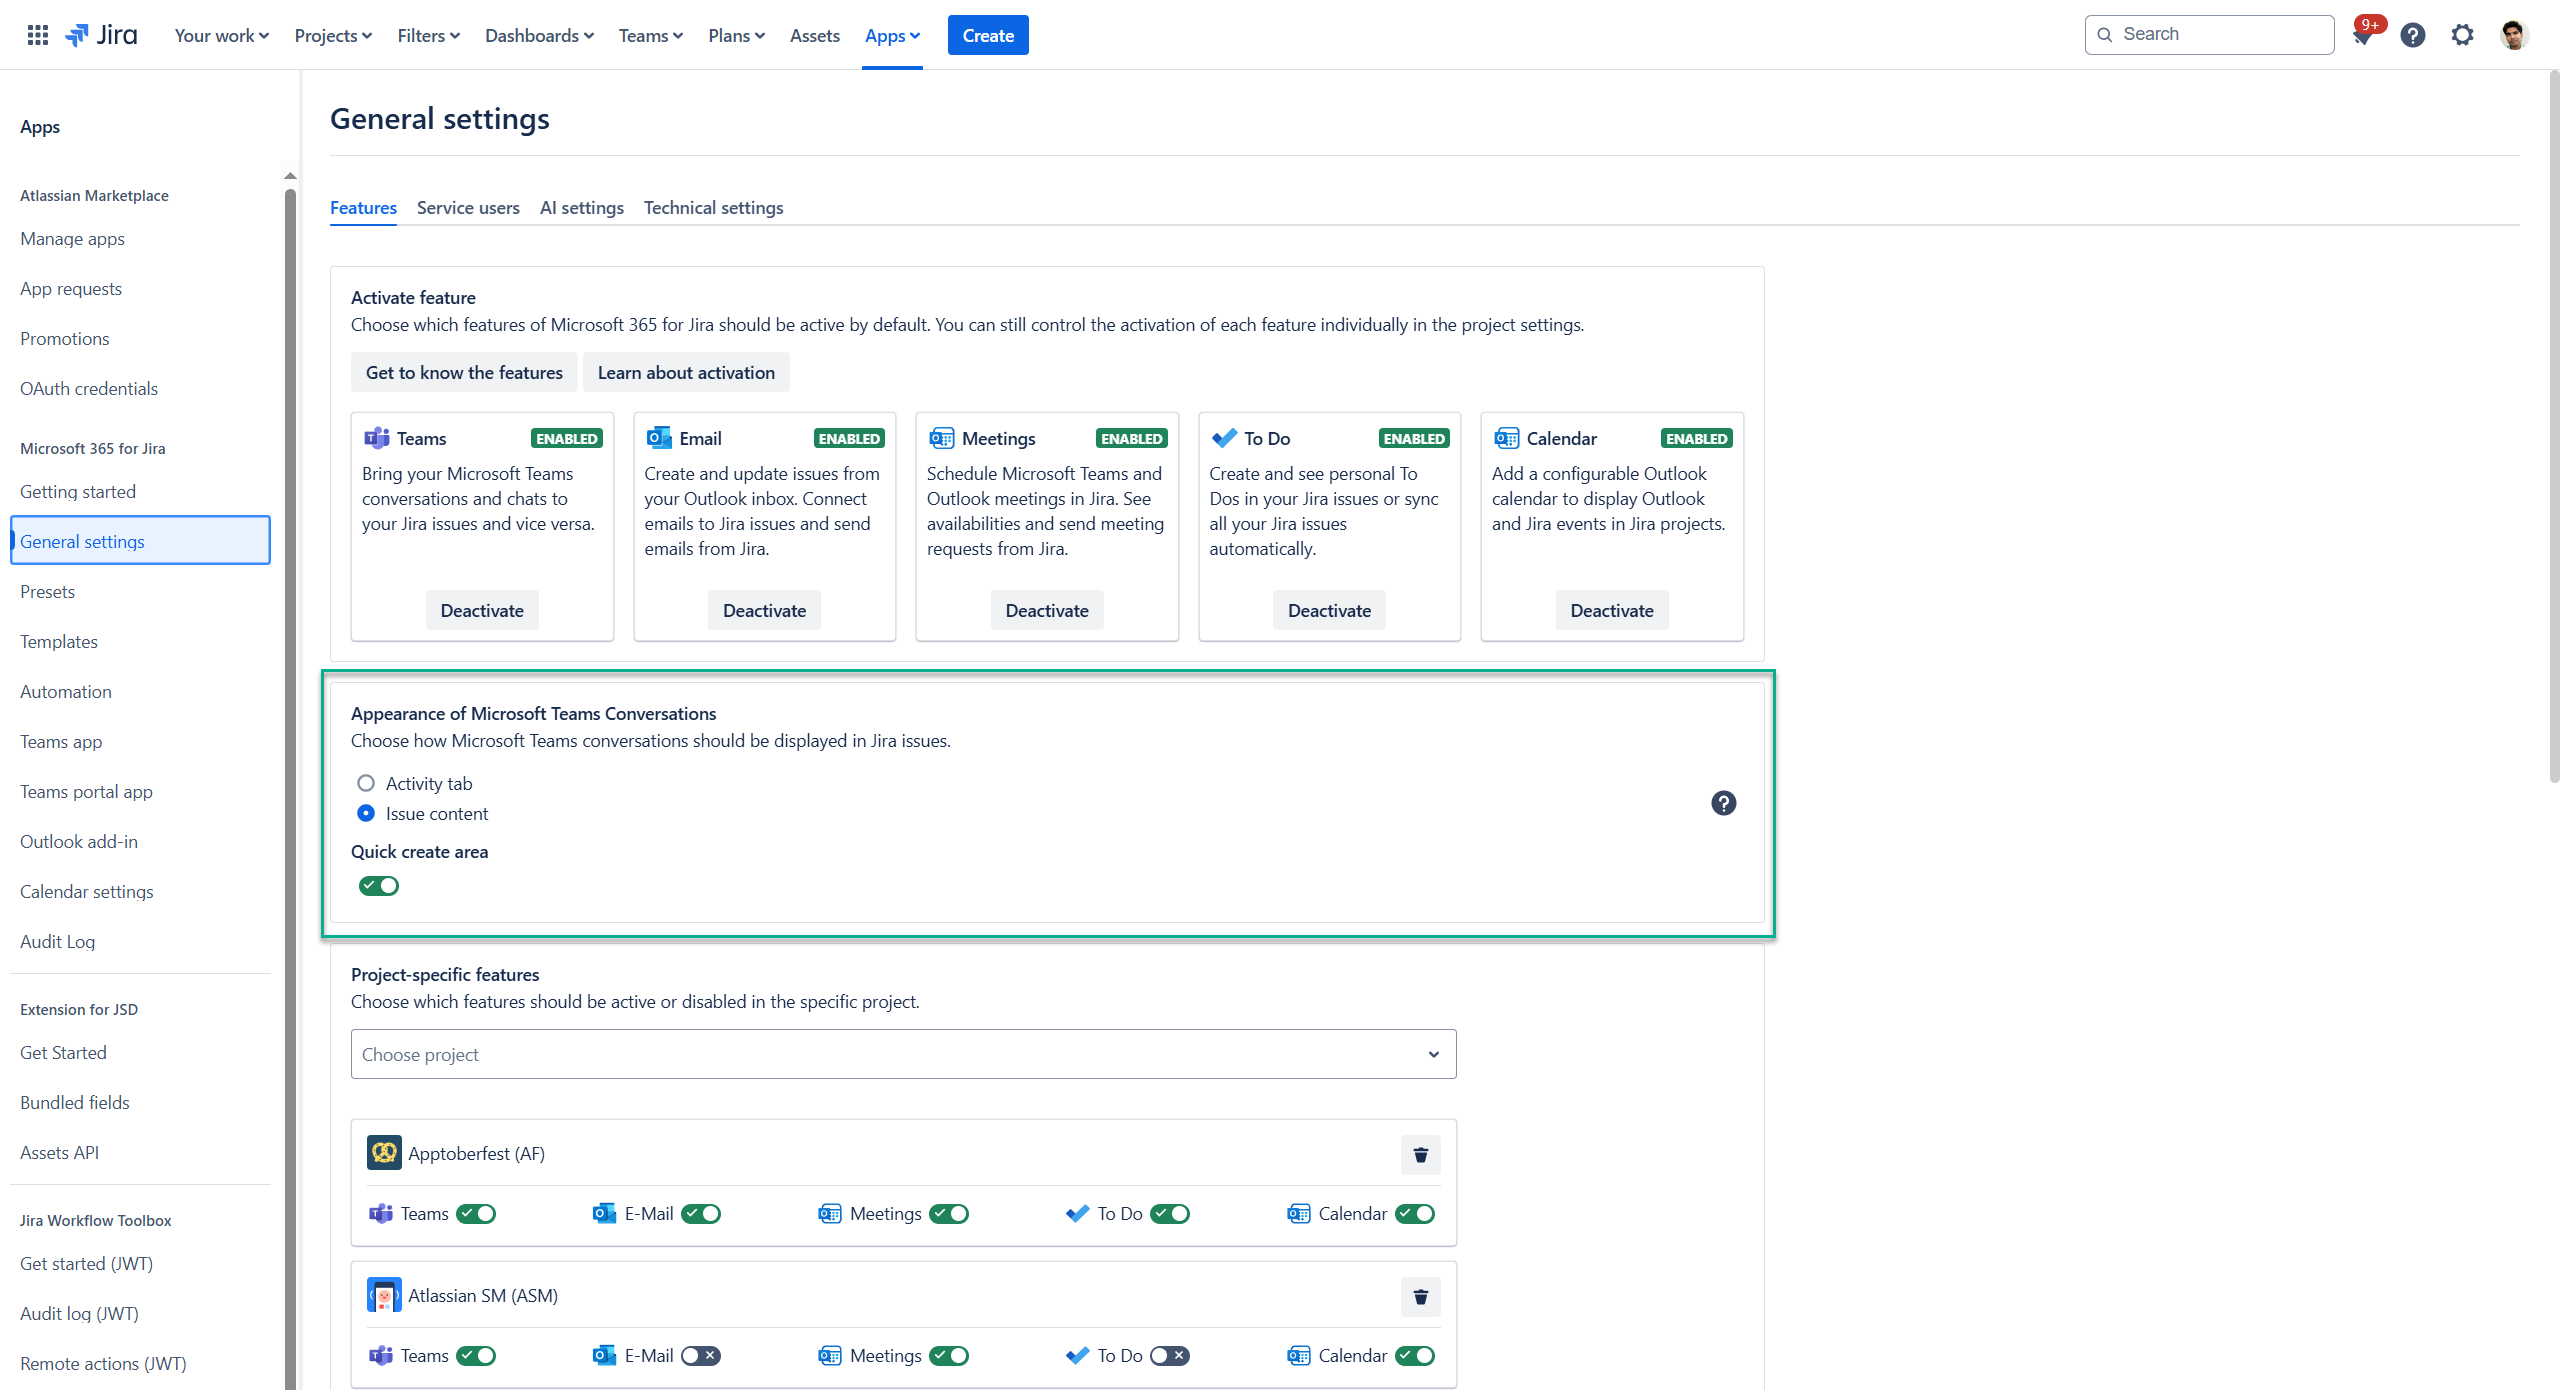The image size is (2560, 1390).
Task: Click the Create button
Action: tap(988, 35)
